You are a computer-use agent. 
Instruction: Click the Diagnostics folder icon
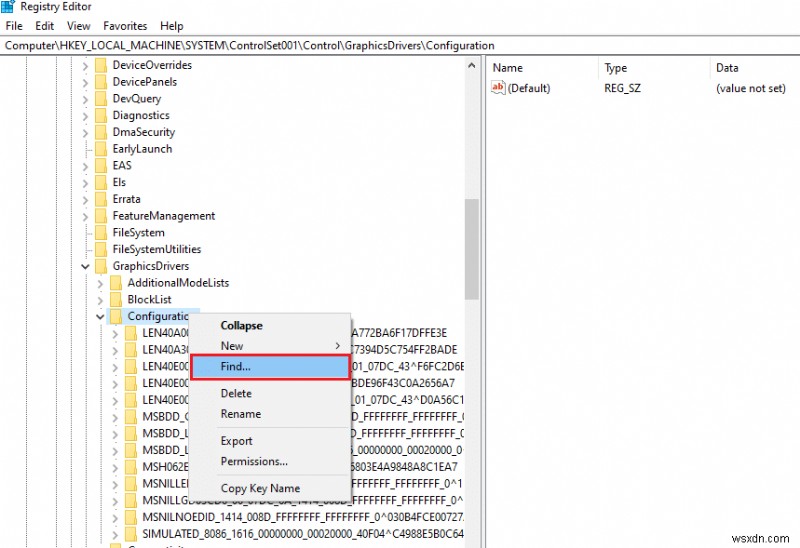101,115
